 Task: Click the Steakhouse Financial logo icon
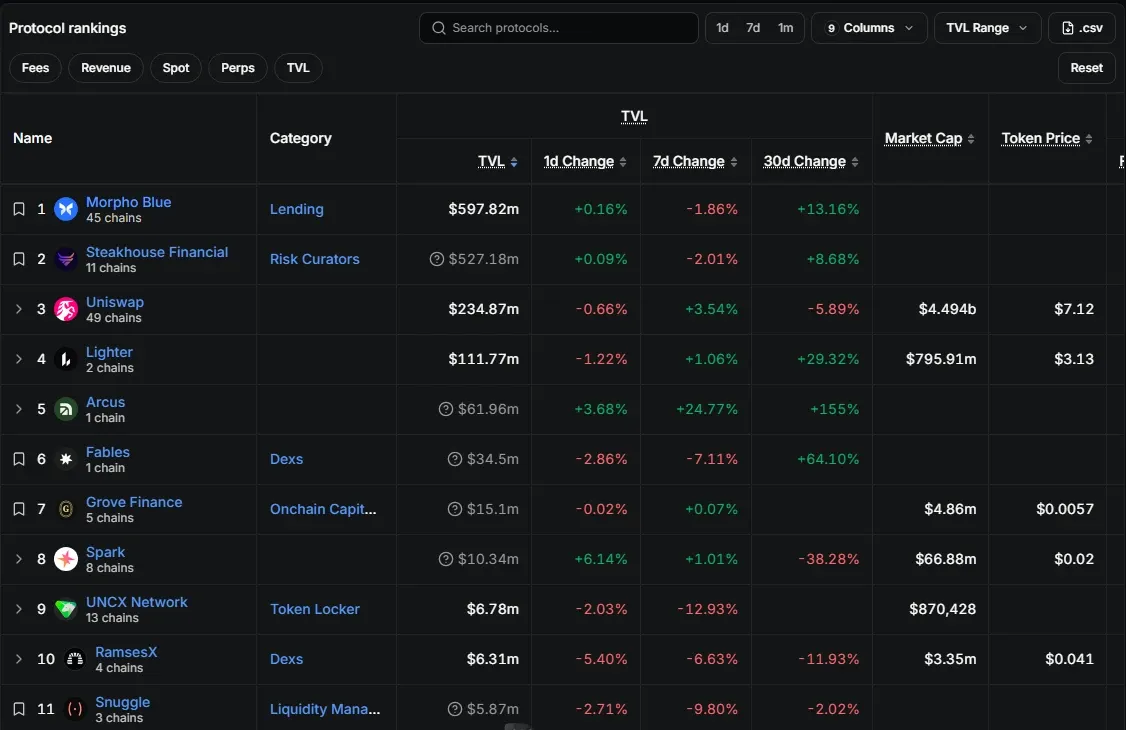pyautogui.click(x=66, y=259)
